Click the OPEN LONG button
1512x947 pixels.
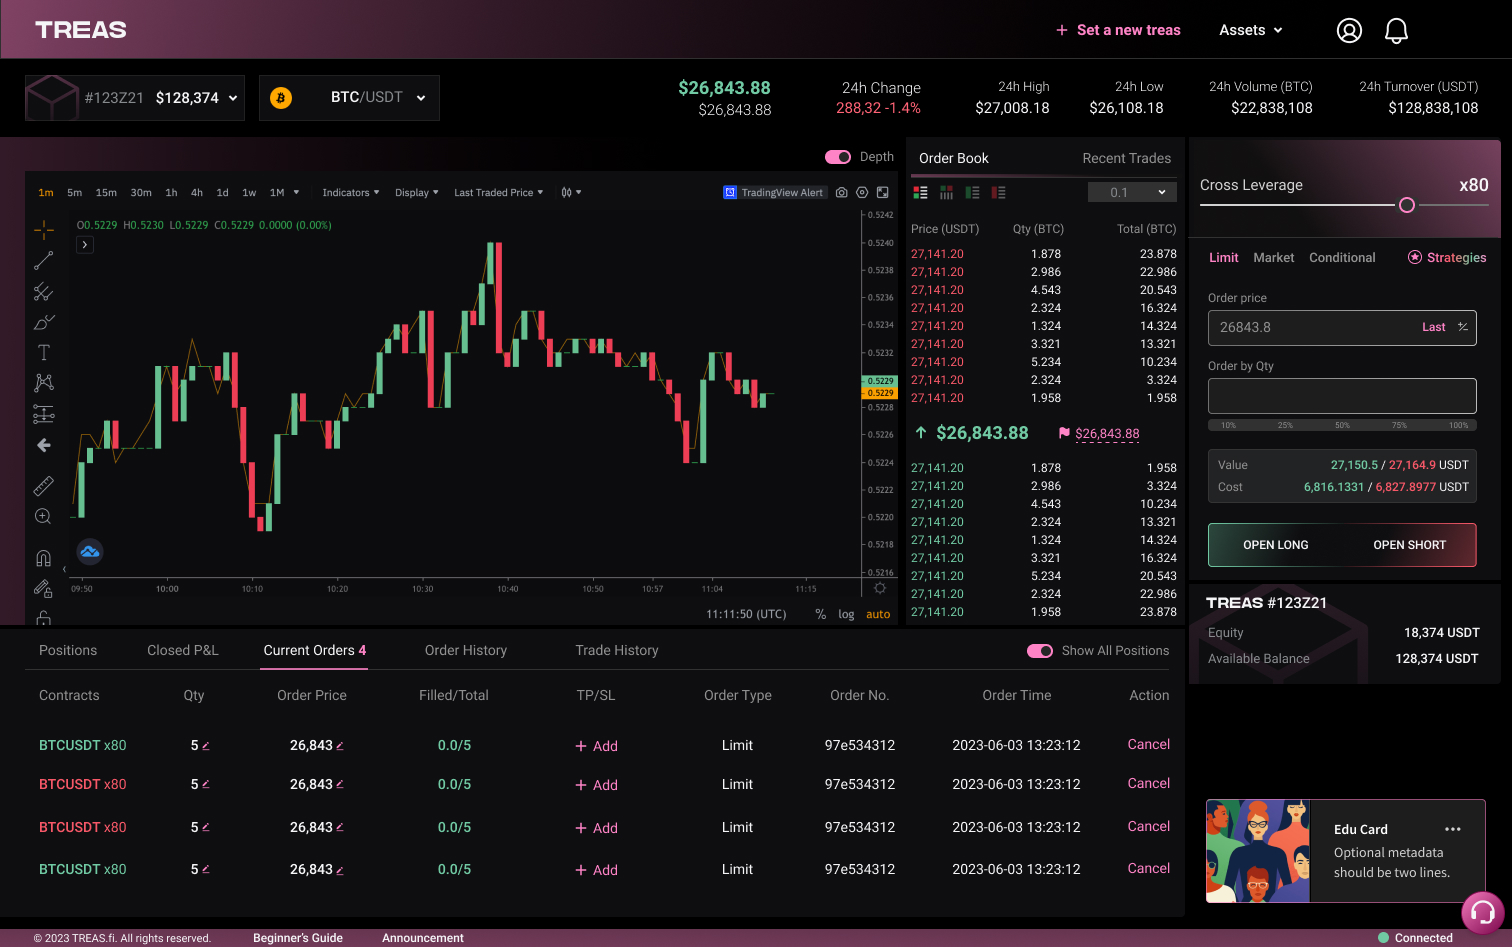click(x=1275, y=545)
